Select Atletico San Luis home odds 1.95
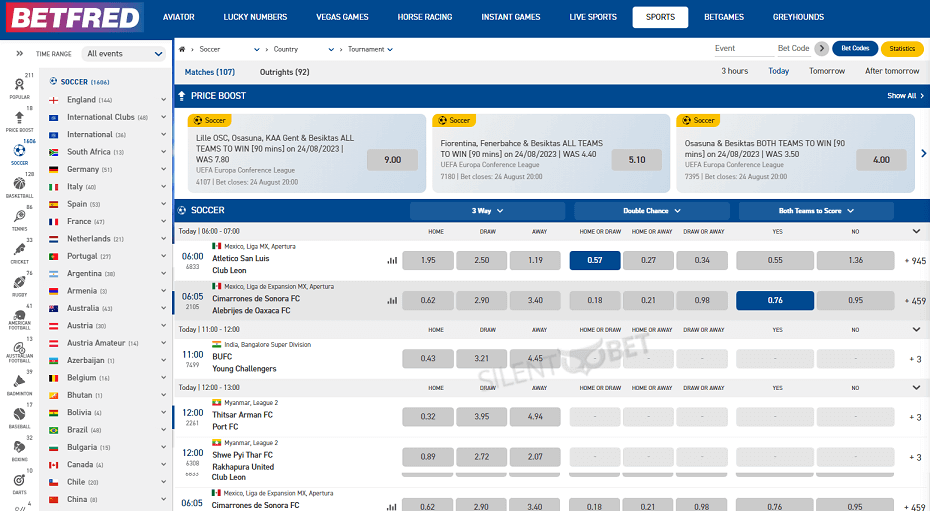The image size is (930, 511). coord(428,260)
